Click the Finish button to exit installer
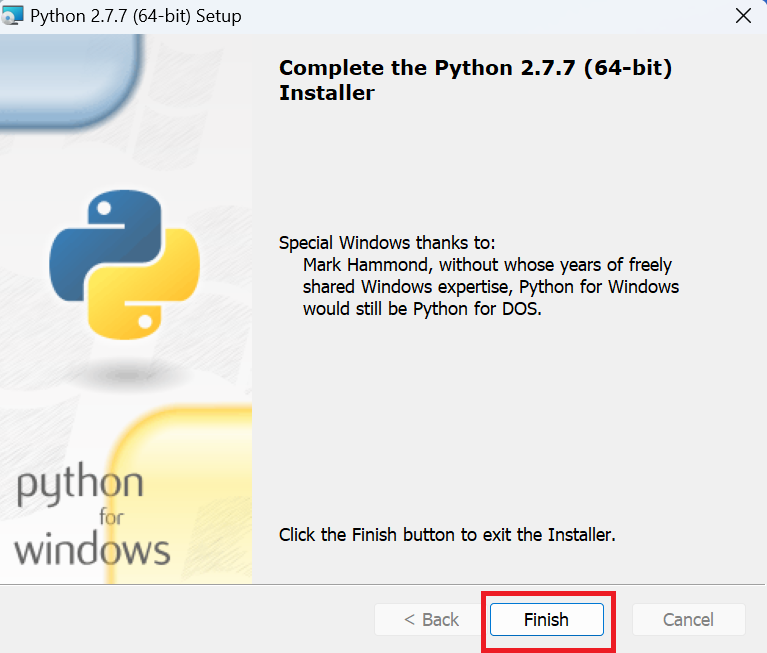767x653 pixels. tap(546, 619)
